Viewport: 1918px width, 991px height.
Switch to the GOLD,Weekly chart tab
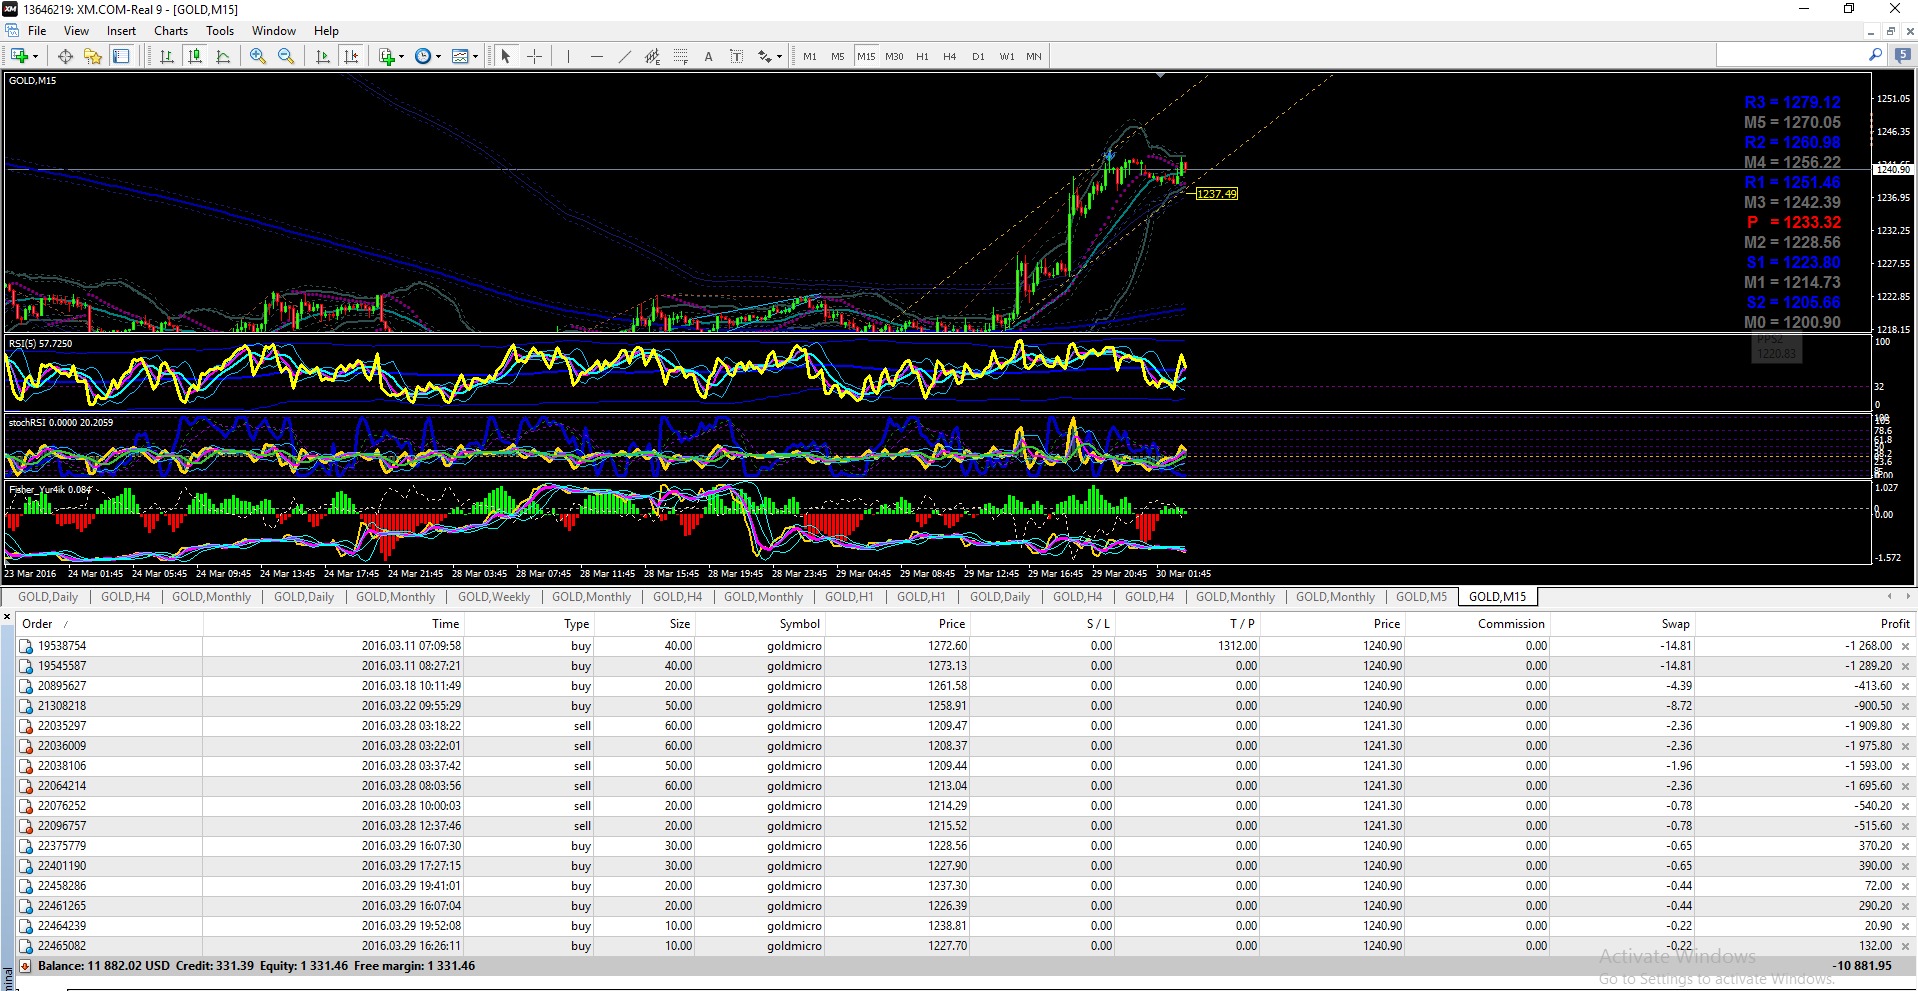(494, 597)
